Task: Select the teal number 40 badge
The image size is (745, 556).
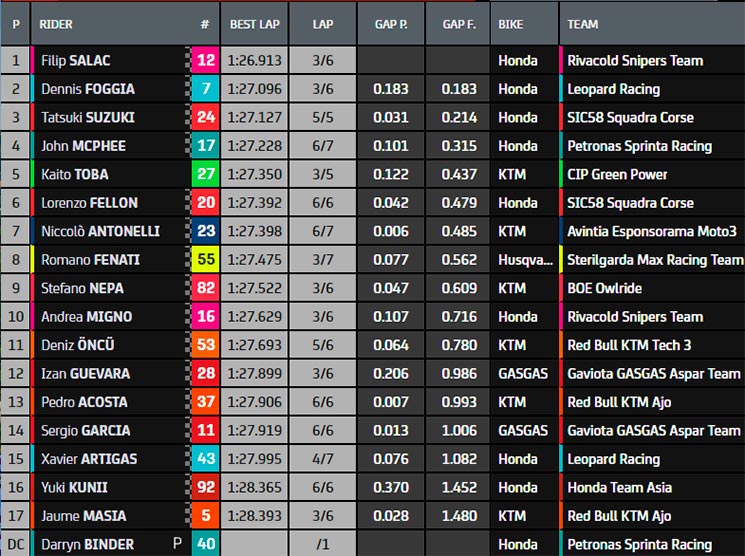Action: pyautogui.click(x=205, y=544)
